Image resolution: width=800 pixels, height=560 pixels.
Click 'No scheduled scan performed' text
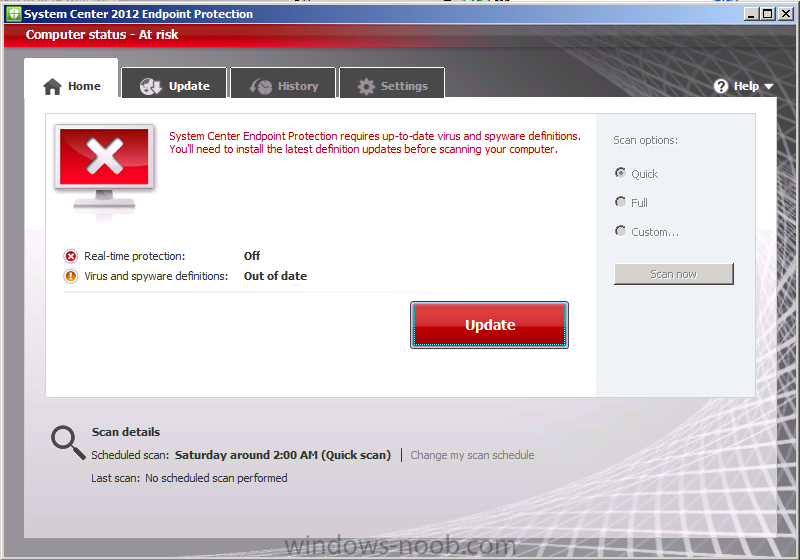click(x=216, y=478)
